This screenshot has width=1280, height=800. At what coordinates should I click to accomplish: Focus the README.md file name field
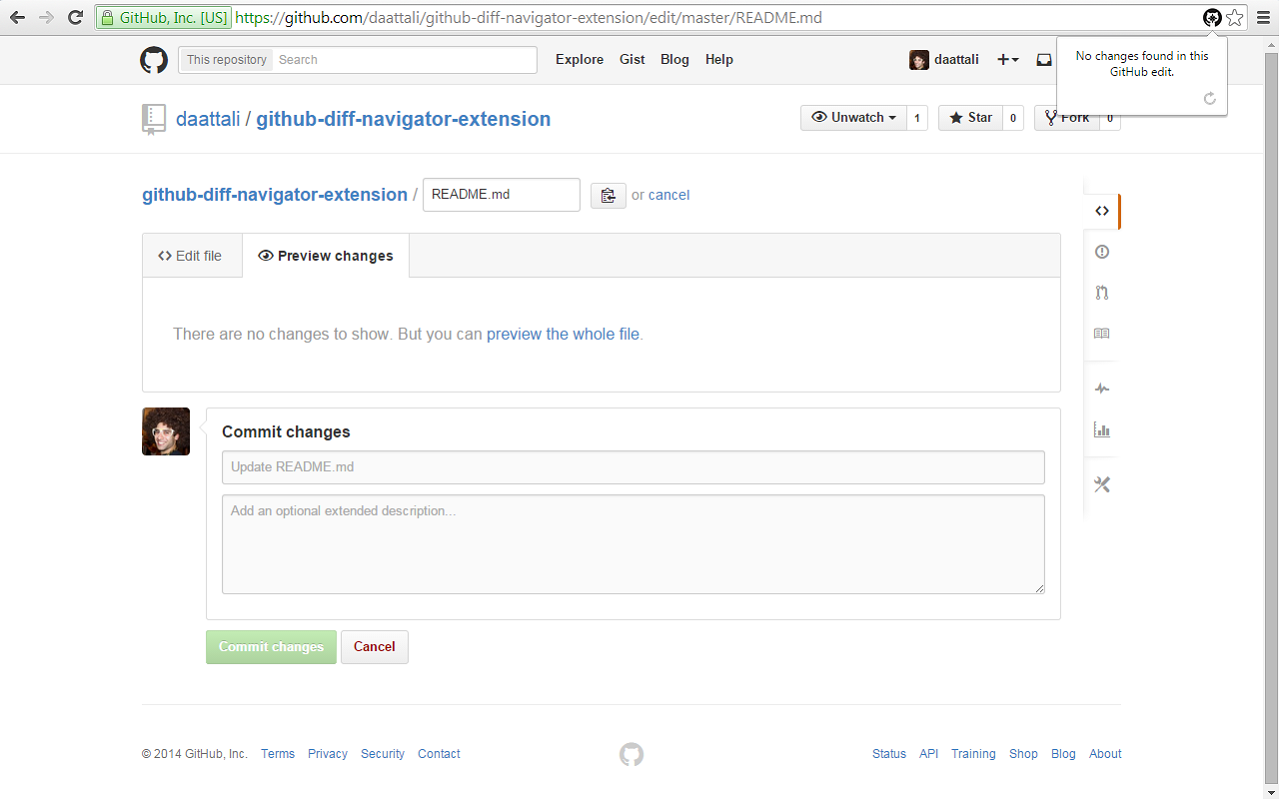(x=501, y=195)
